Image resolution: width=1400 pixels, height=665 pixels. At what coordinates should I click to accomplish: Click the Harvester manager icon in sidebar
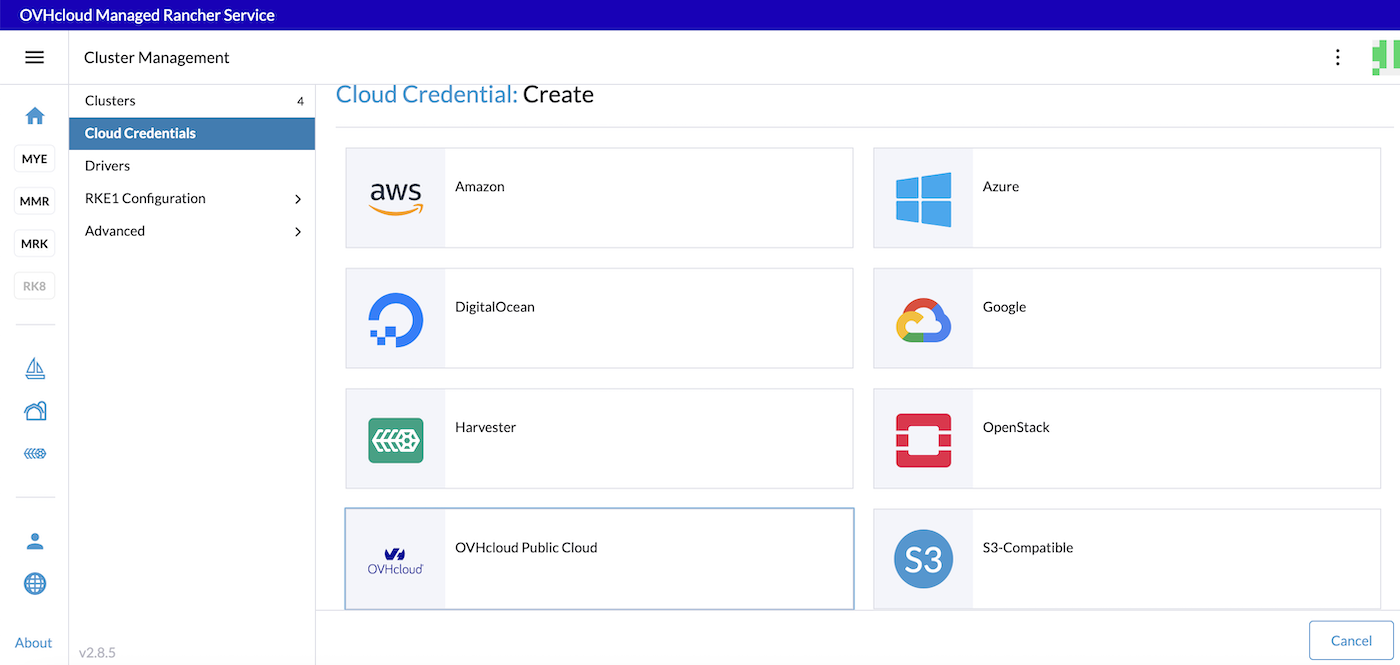[34, 452]
